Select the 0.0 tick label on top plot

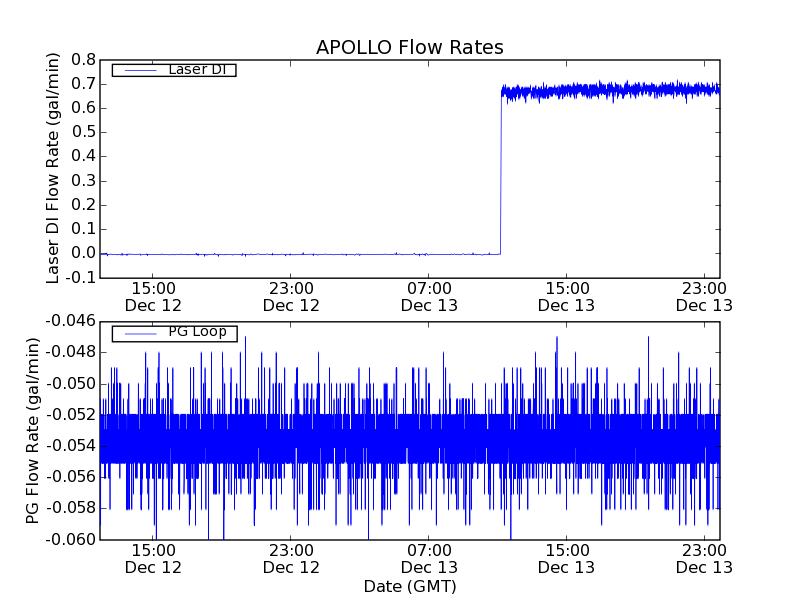pos(83,253)
